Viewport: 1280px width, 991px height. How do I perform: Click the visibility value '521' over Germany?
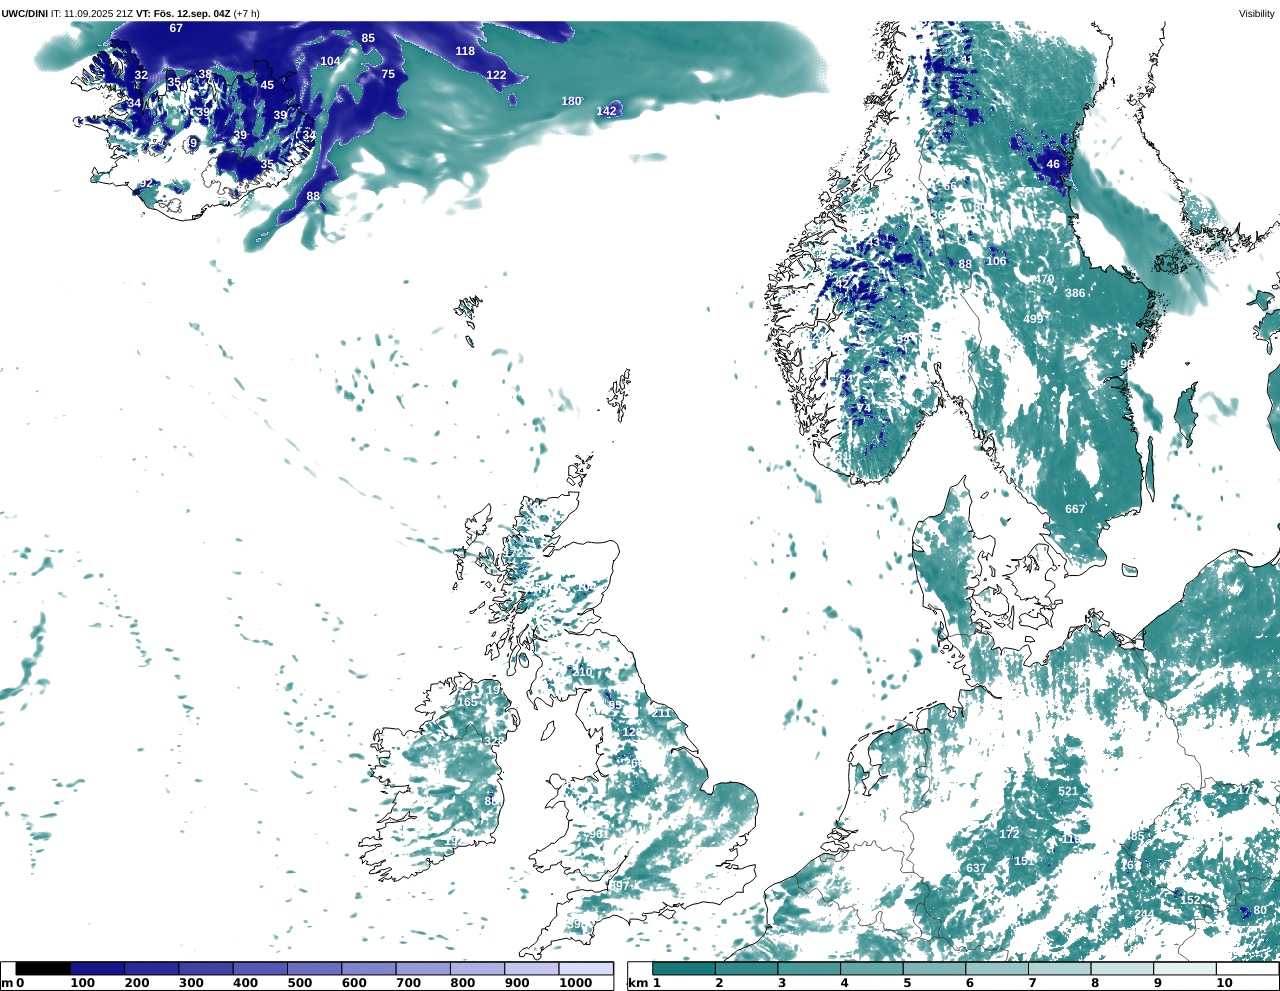pos(1068,791)
